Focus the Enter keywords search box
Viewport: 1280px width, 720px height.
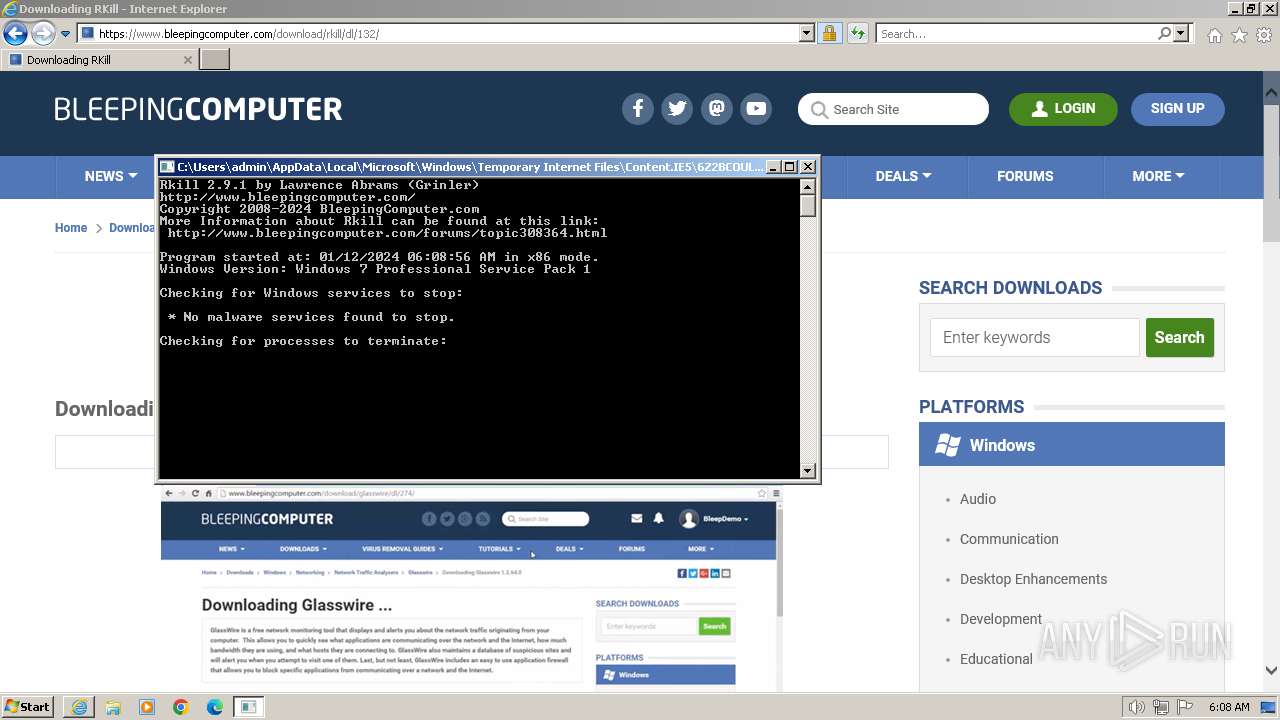tap(1035, 338)
